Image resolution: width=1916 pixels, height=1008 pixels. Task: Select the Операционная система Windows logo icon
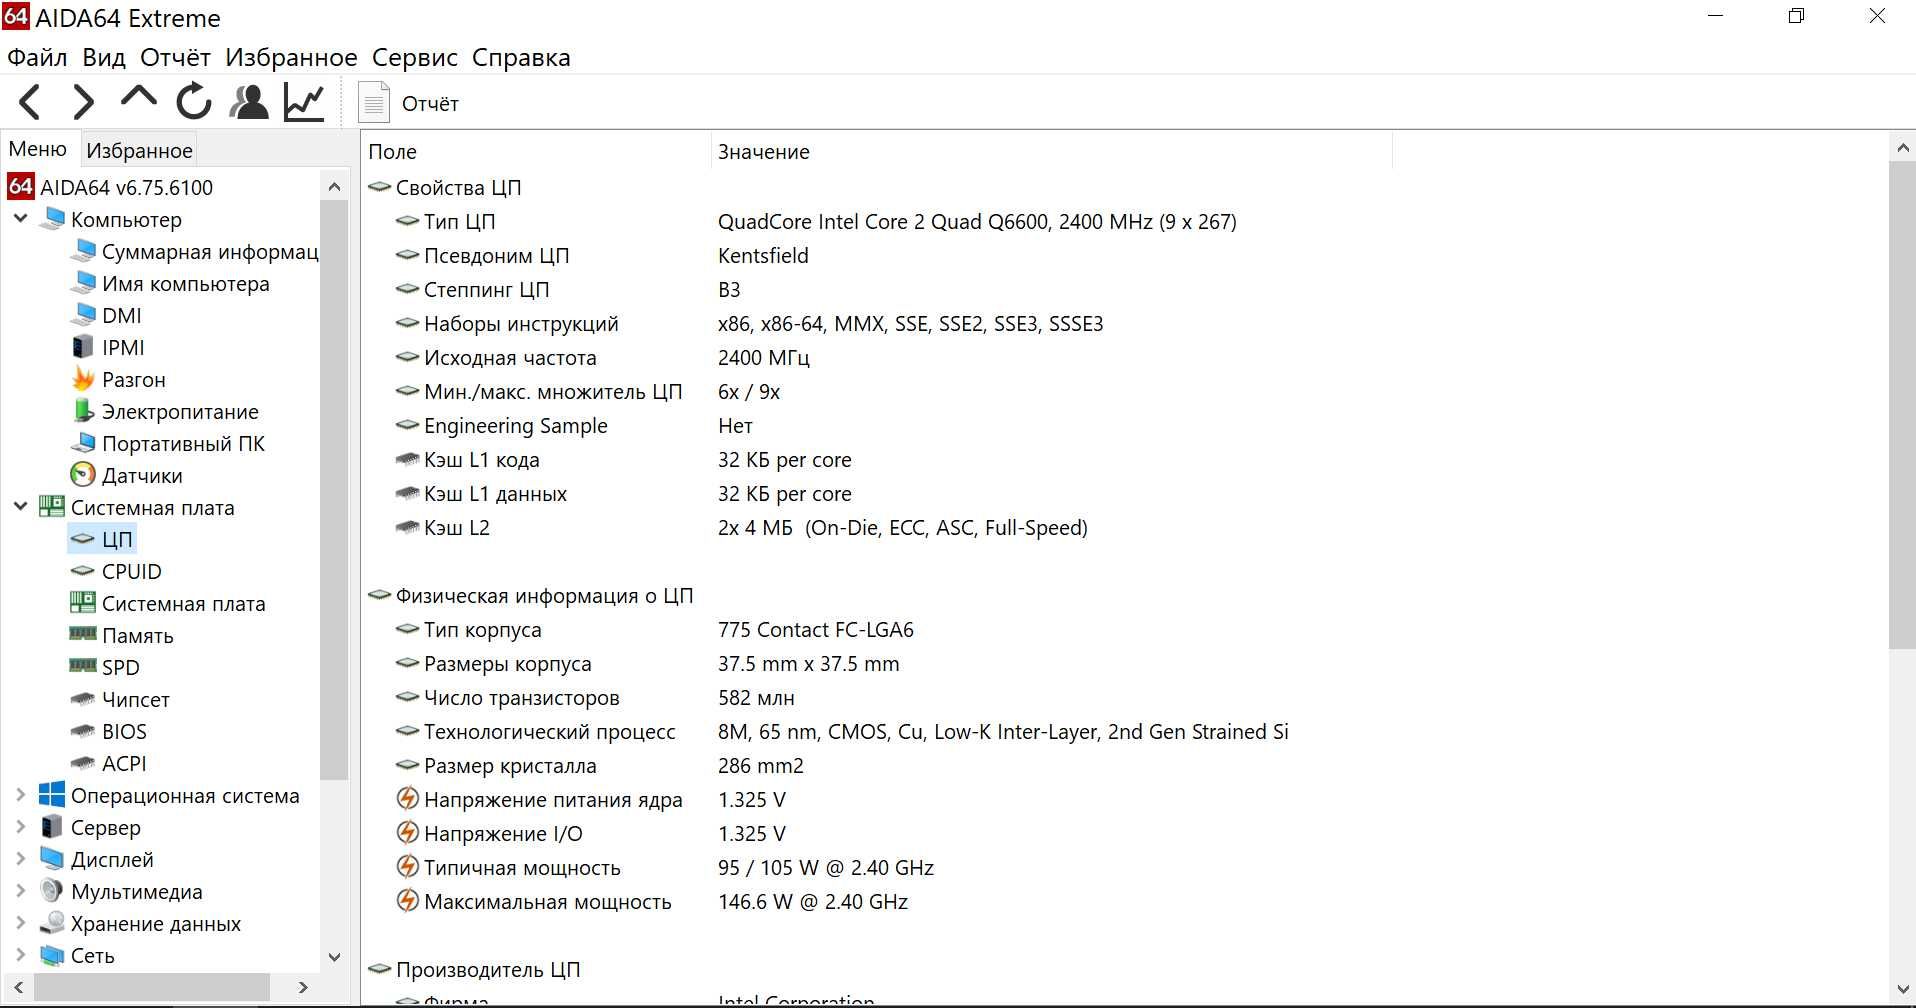pos(51,795)
